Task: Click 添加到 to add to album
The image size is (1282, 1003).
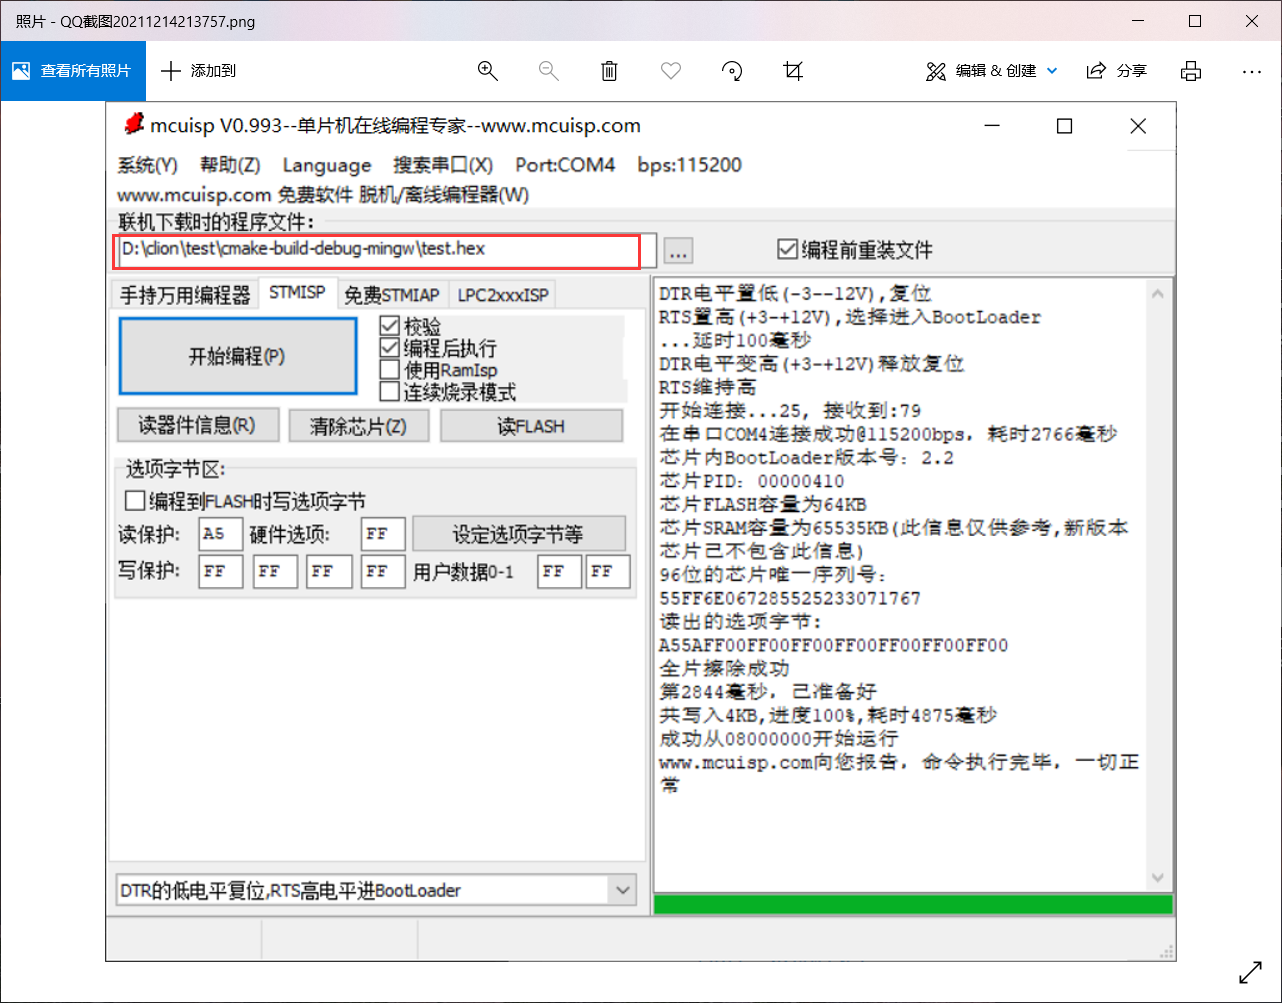Action: point(199,70)
